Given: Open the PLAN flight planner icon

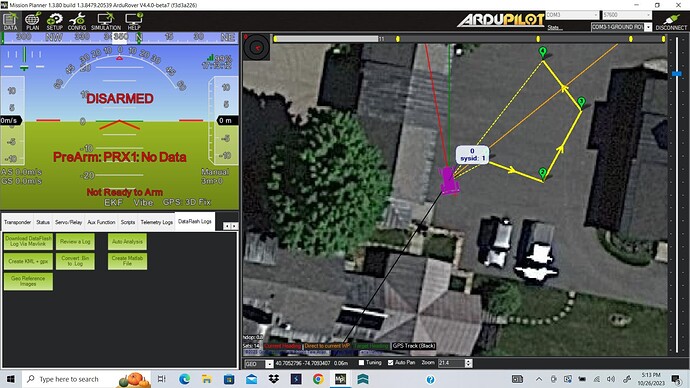Looking at the screenshot, I should (32, 21).
